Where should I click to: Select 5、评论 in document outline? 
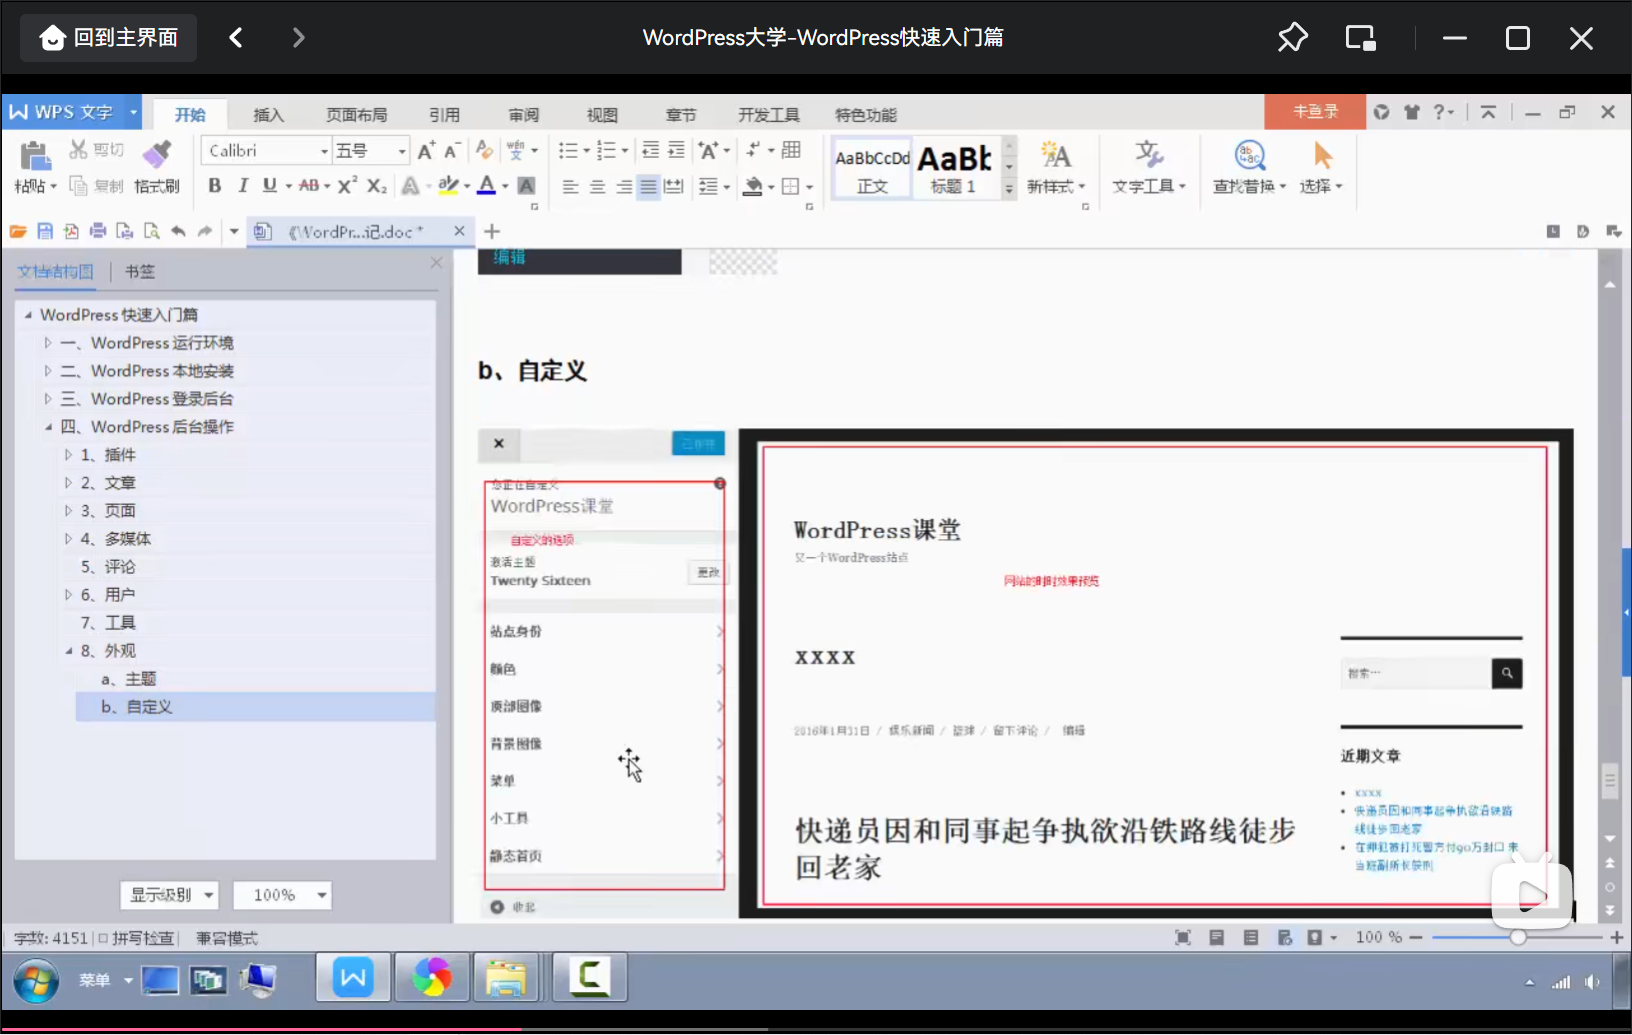click(108, 567)
